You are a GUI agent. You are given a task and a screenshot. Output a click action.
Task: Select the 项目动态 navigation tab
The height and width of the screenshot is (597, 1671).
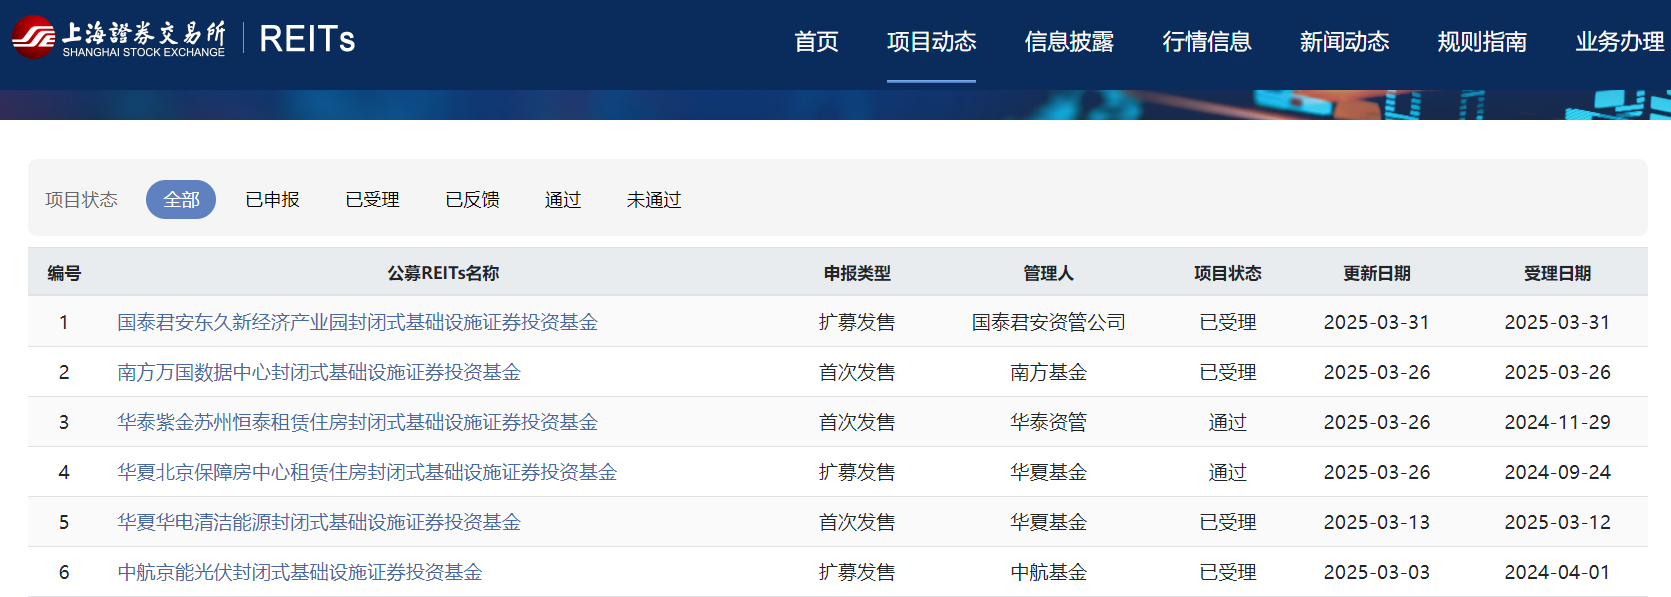coord(931,41)
